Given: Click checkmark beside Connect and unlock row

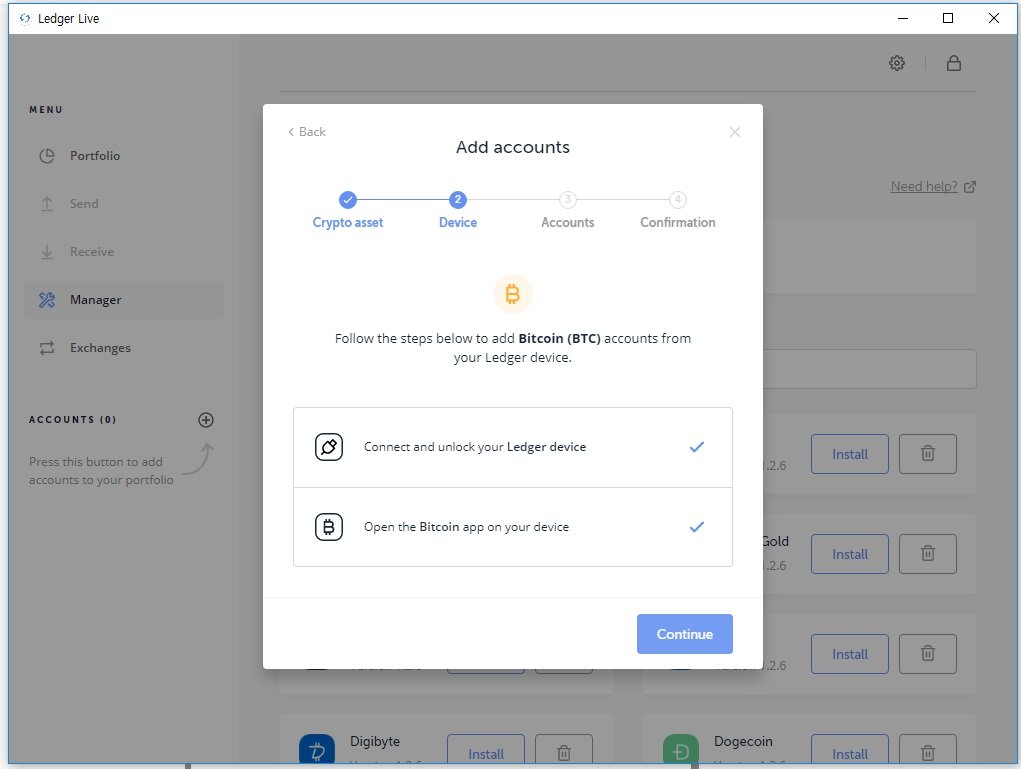Looking at the screenshot, I should [x=697, y=447].
